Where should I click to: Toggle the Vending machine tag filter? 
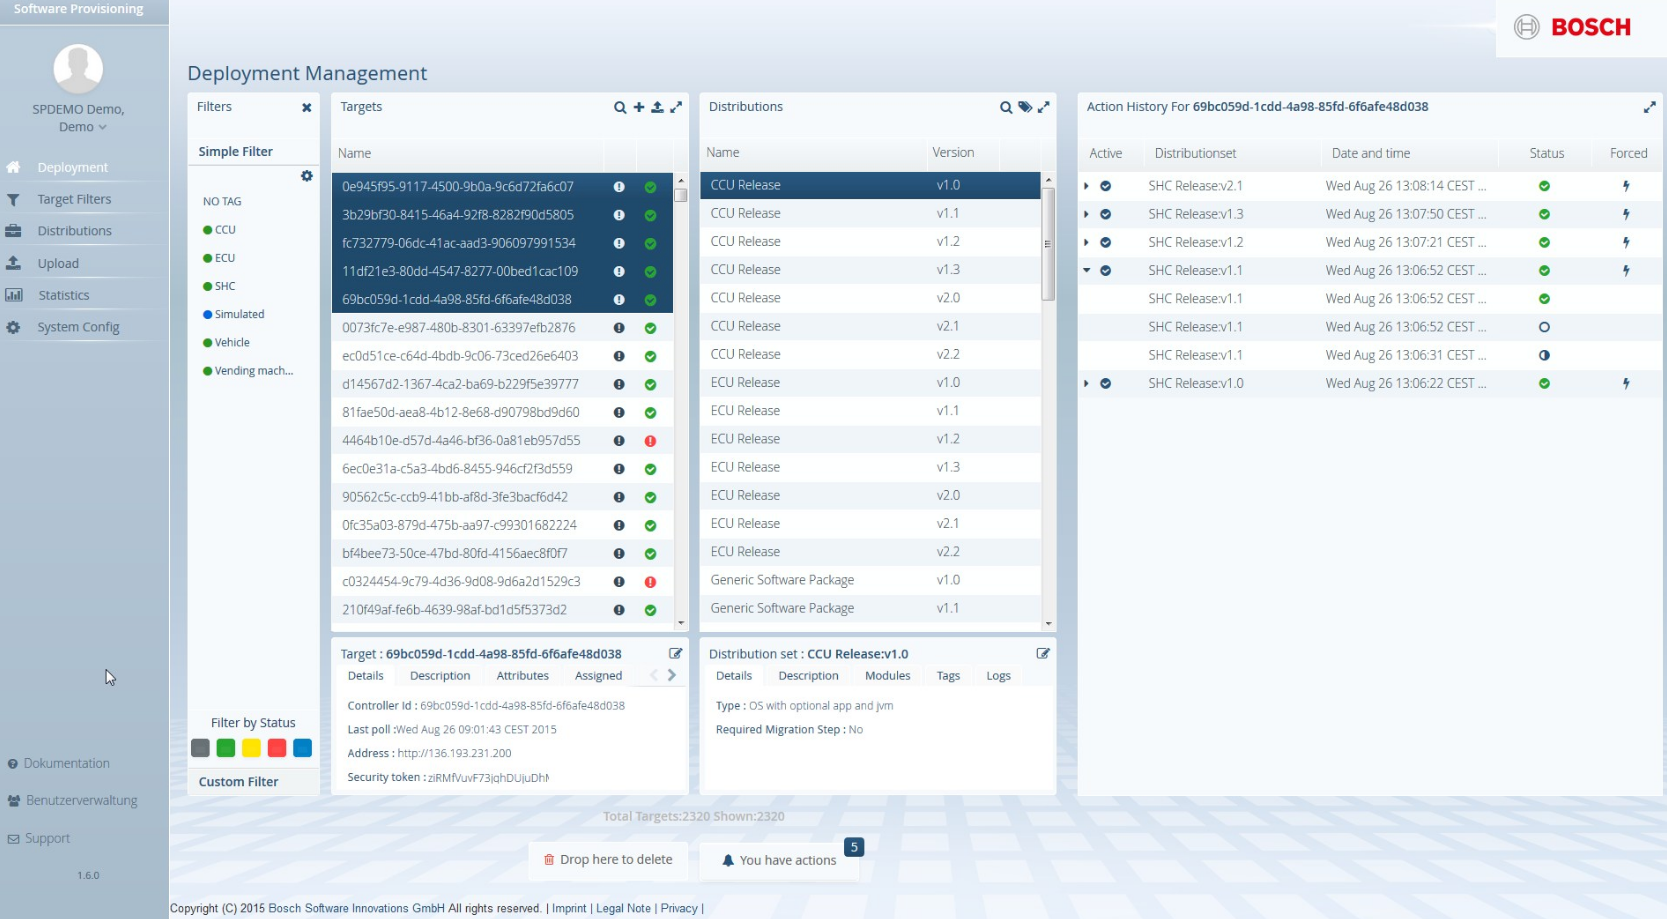(x=248, y=371)
